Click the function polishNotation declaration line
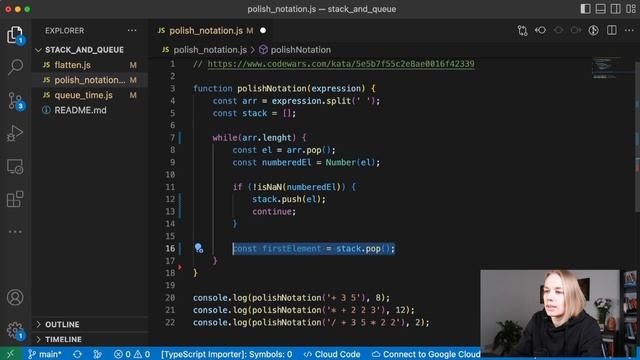The height and width of the screenshot is (360, 640). coord(284,88)
